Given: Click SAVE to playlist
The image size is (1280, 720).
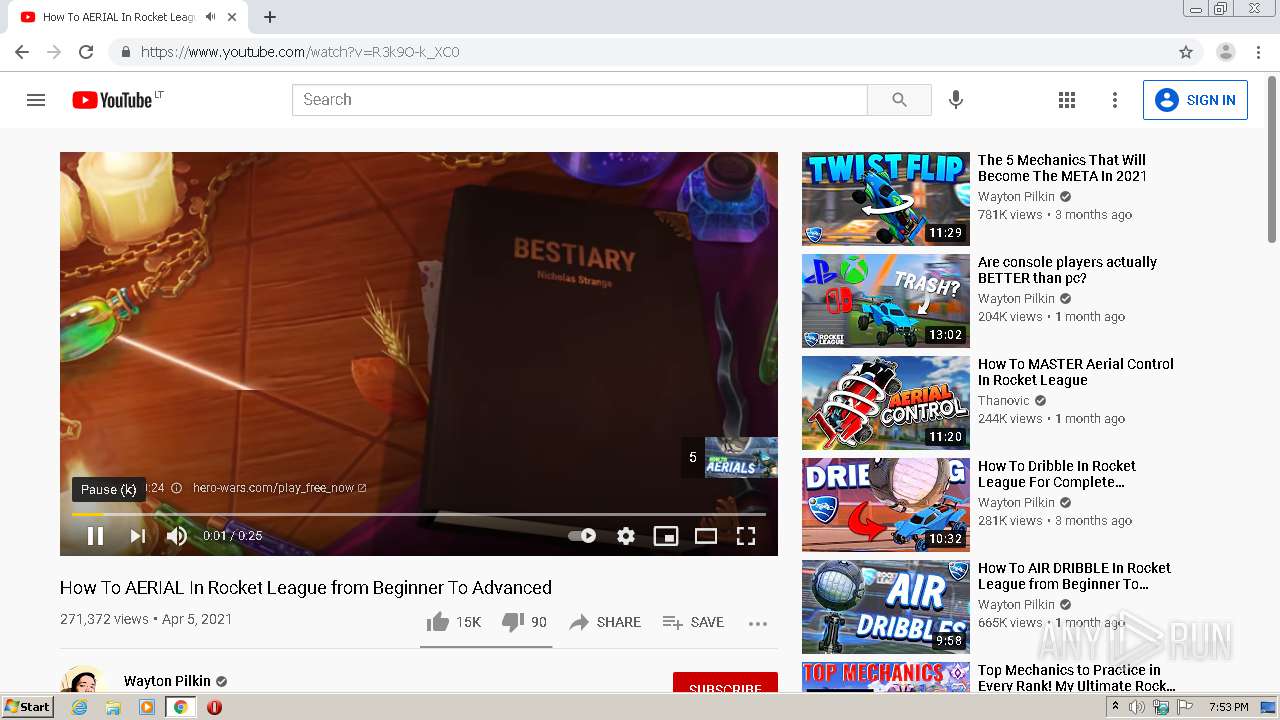Looking at the screenshot, I should [x=693, y=622].
